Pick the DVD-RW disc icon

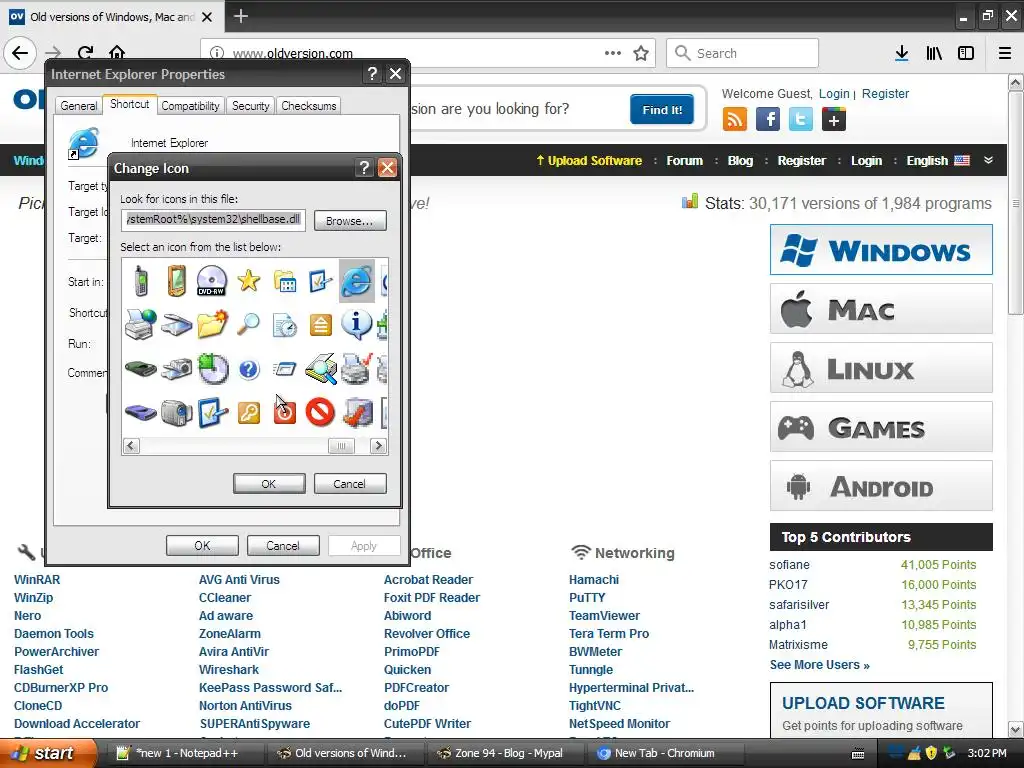click(x=212, y=281)
